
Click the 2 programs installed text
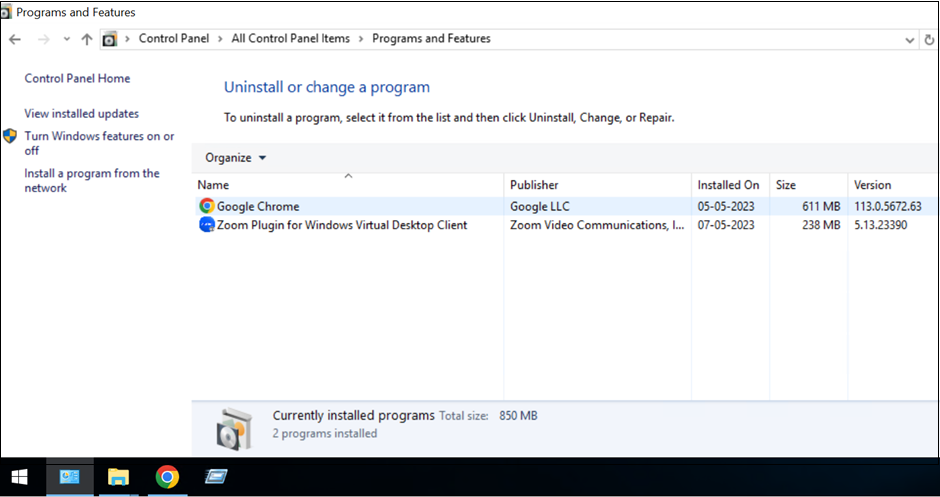[x=325, y=433]
